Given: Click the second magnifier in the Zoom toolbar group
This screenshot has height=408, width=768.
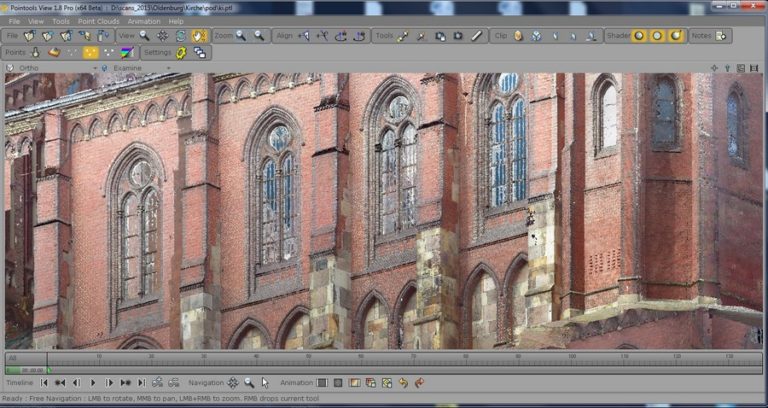Looking at the screenshot, I should pos(259,36).
